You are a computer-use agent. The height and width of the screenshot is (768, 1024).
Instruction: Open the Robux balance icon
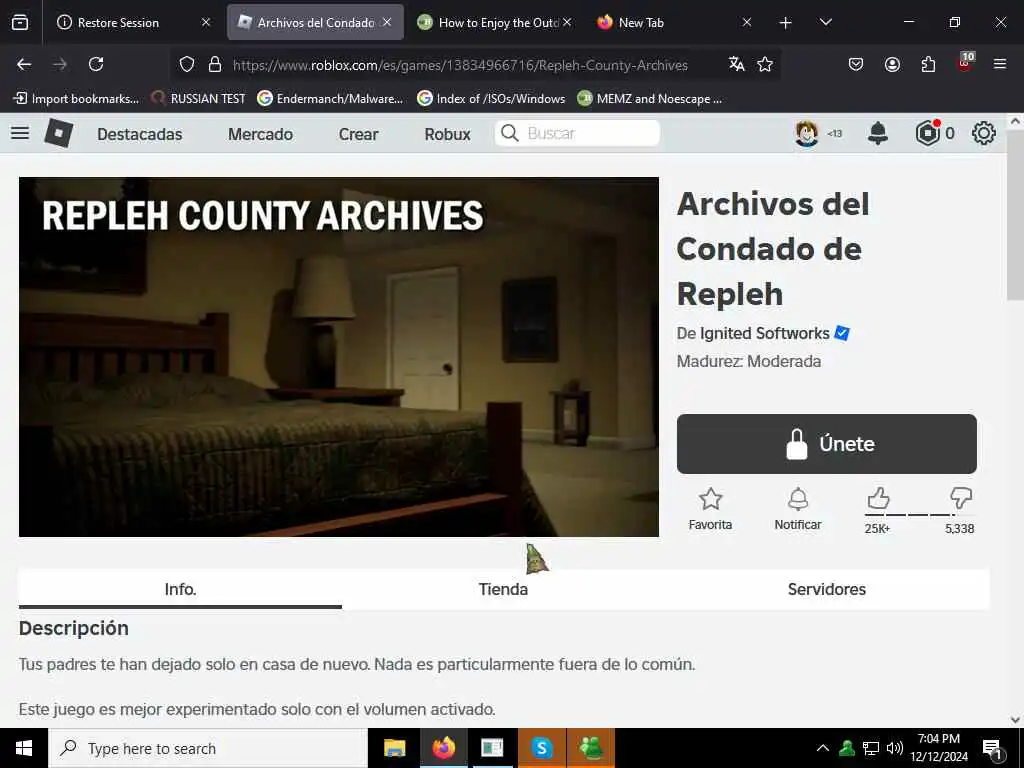[x=927, y=133]
